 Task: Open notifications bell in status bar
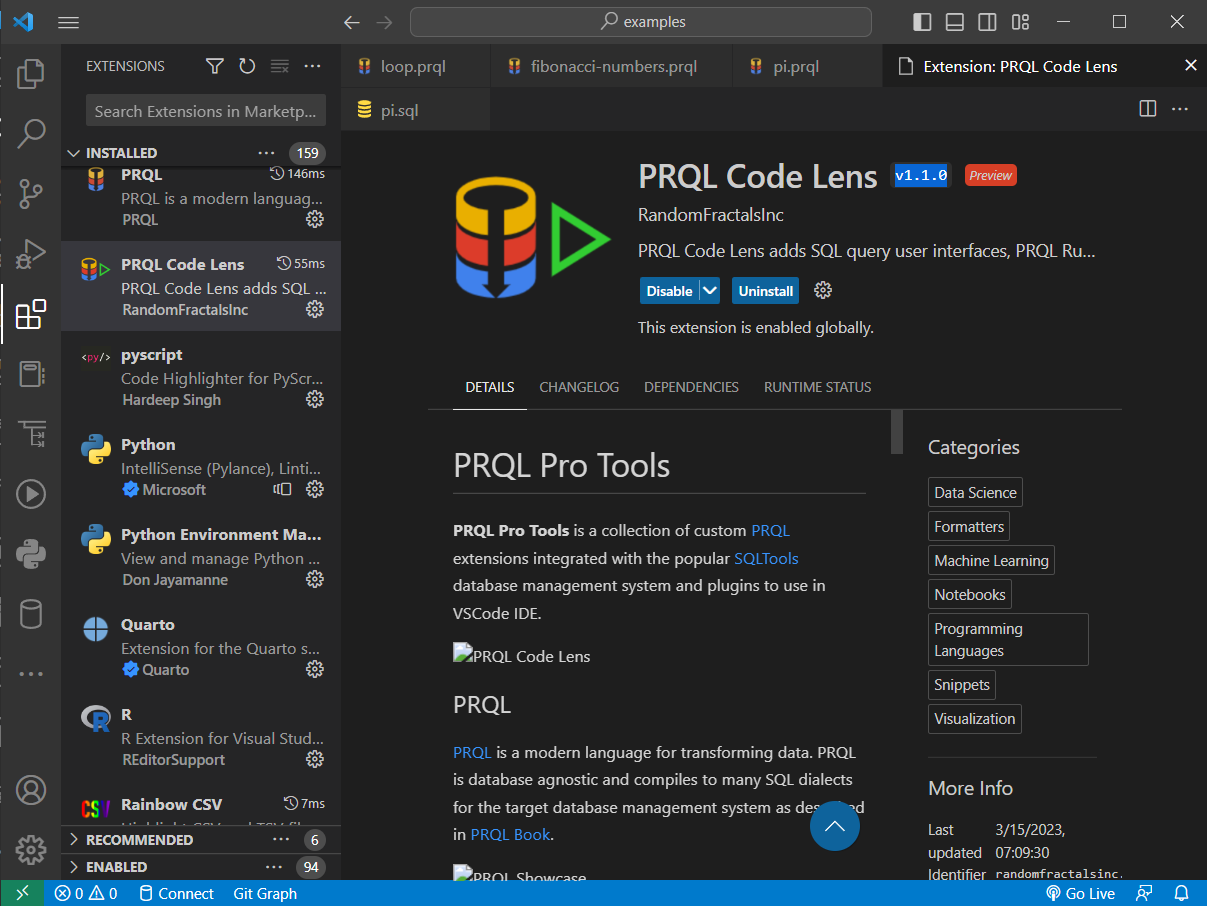(1181, 893)
